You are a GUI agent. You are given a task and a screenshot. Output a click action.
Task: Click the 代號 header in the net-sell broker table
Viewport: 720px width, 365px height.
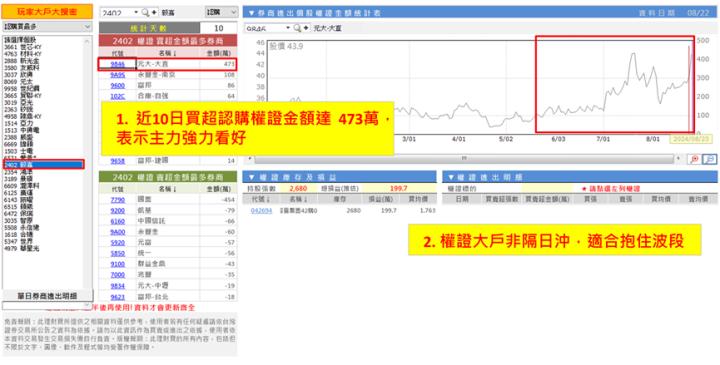pyautogui.click(x=118, y=189)
